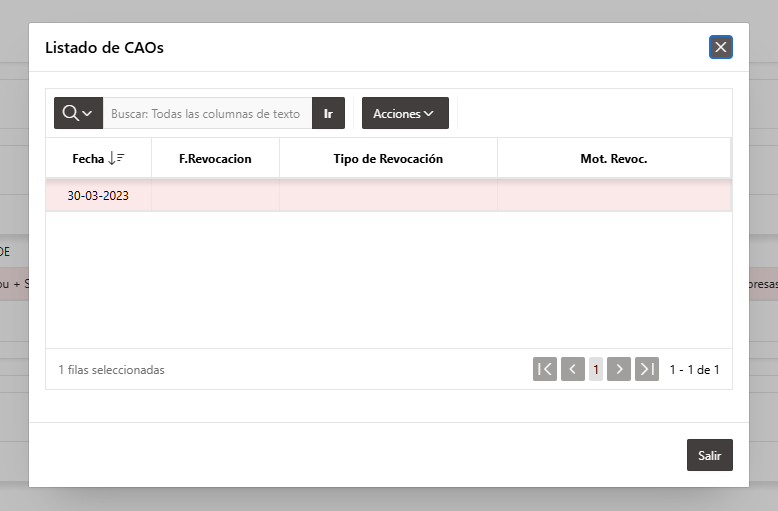Go to first page icon

tap(545, 369)
